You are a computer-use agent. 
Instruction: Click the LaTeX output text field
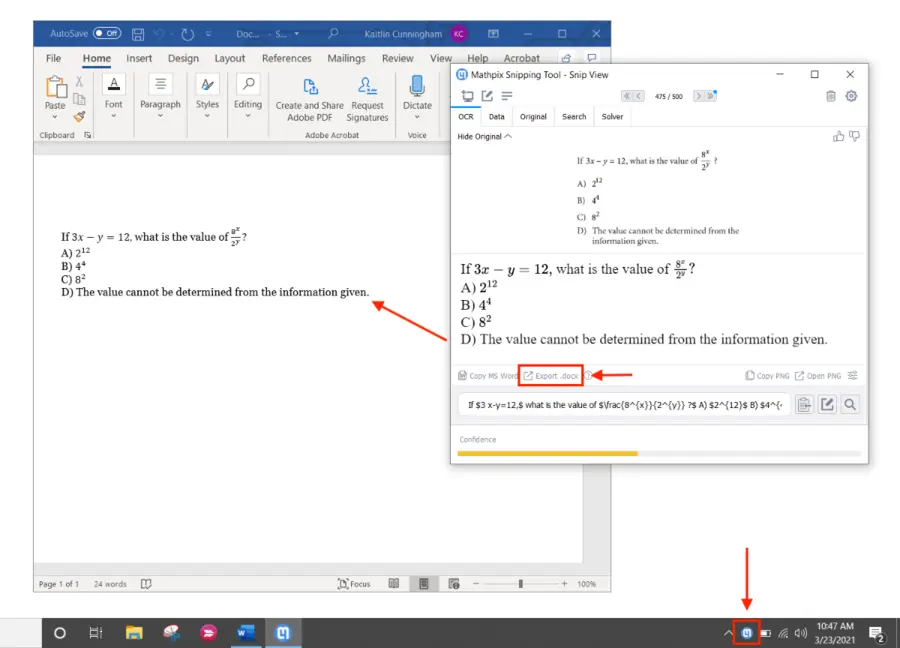tap(624, 405)
